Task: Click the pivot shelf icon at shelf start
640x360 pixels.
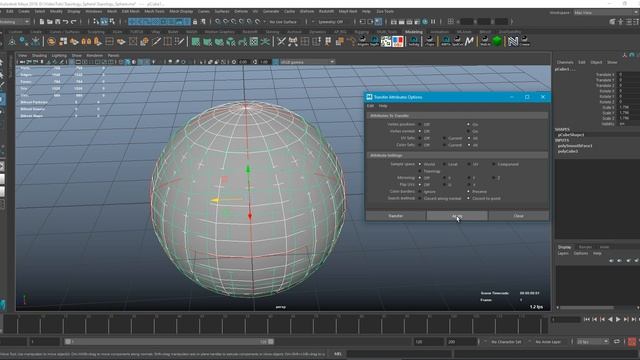Action: (12, 41)
